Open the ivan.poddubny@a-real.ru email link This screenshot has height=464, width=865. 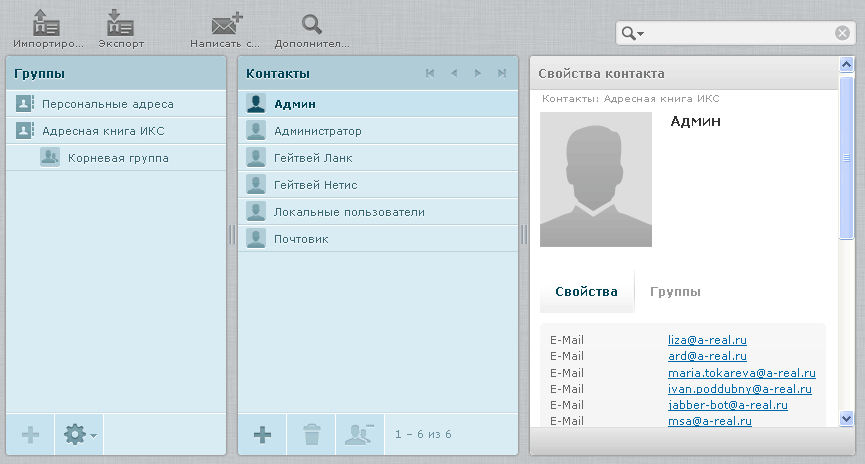(739, 389)
